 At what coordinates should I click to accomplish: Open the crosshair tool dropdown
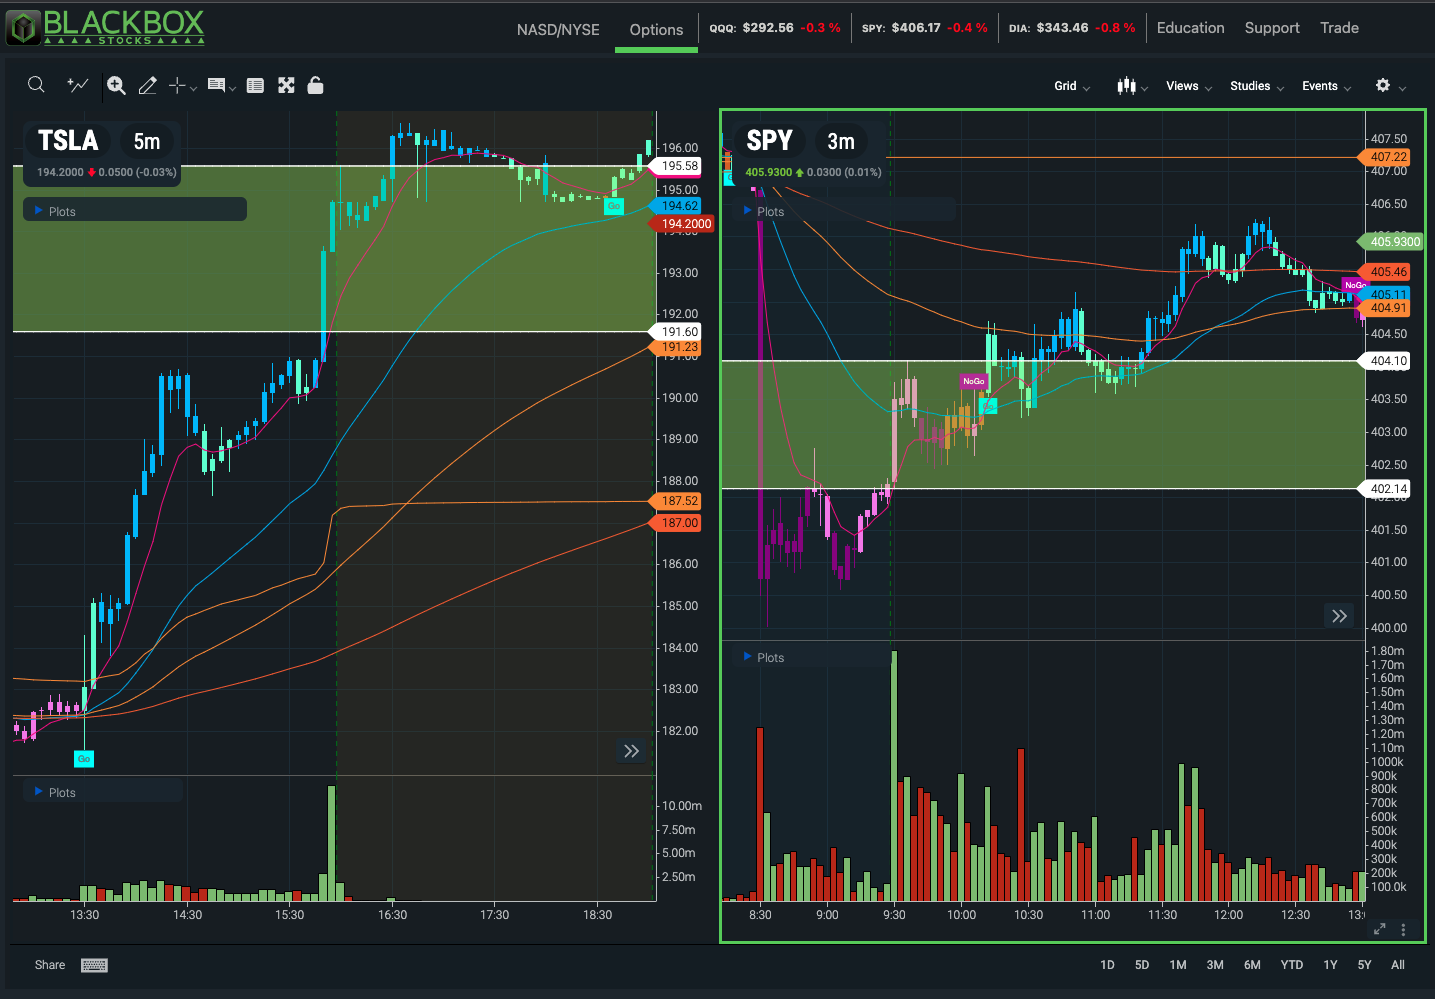[x=182, y=86]
